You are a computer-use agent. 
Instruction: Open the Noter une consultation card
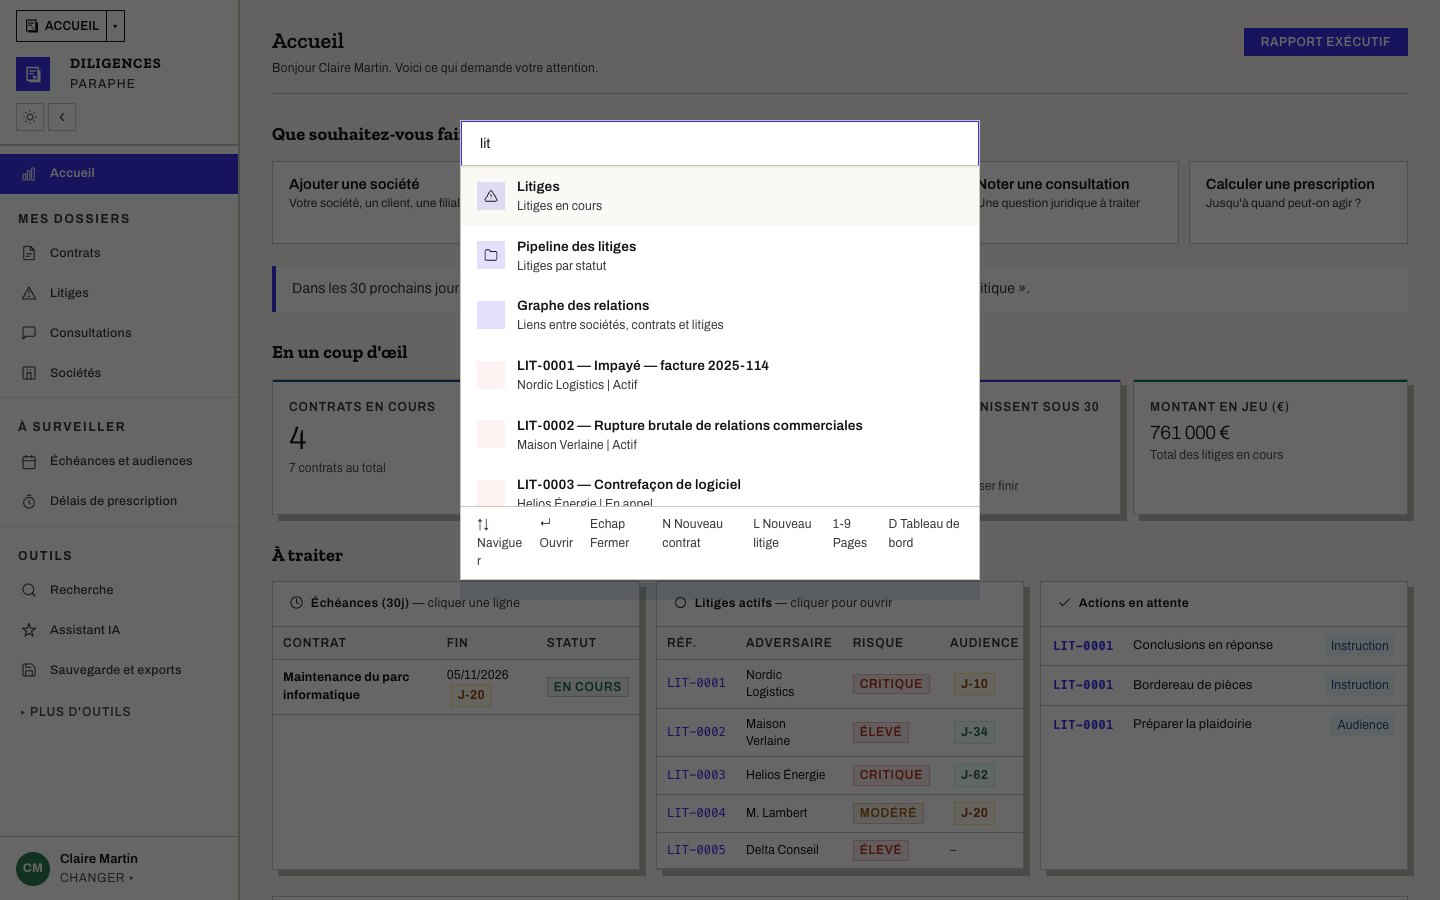click(1079, 203)
